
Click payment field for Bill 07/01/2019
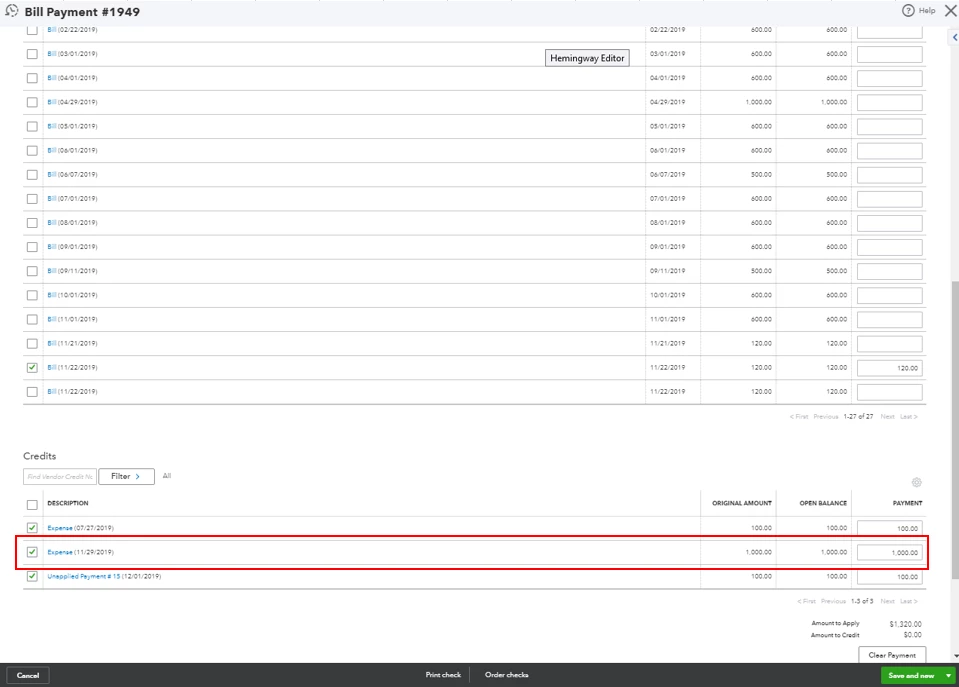[x=889, y=199]
